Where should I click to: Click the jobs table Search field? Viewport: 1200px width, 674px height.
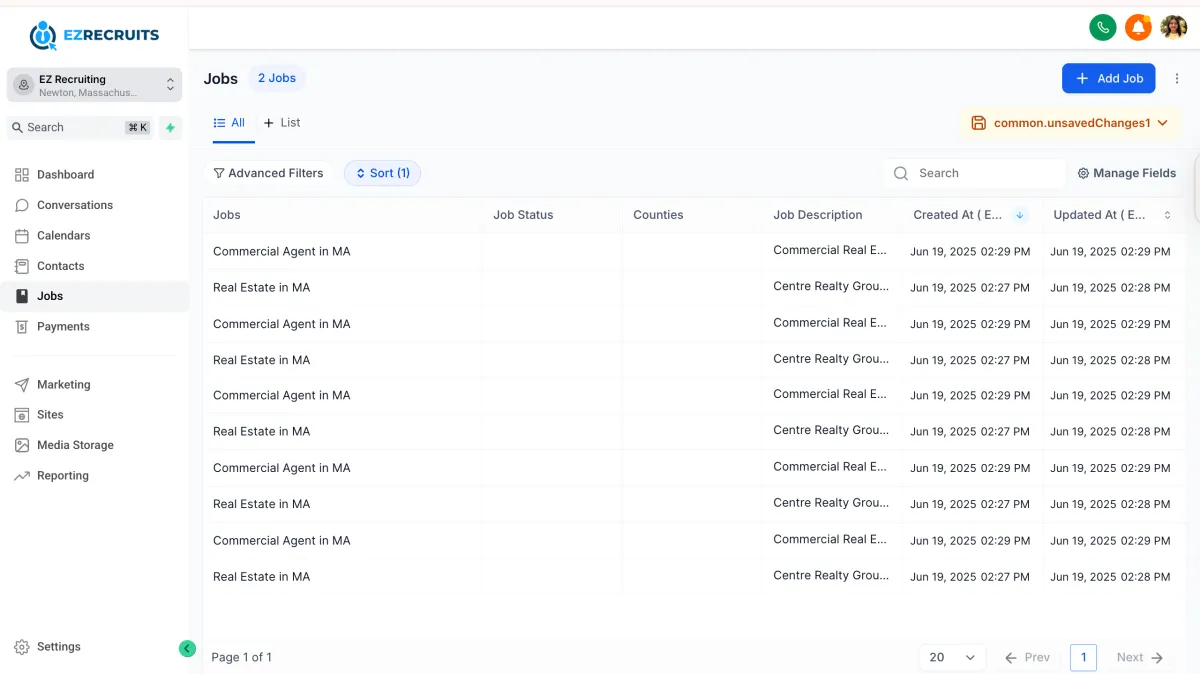pos(974,173)
